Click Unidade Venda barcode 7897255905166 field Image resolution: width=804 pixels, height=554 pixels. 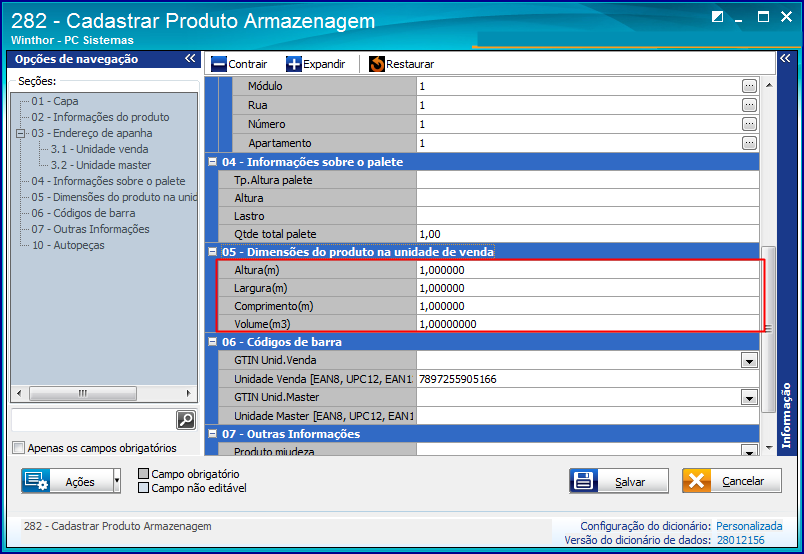click(x=588, y=379)
